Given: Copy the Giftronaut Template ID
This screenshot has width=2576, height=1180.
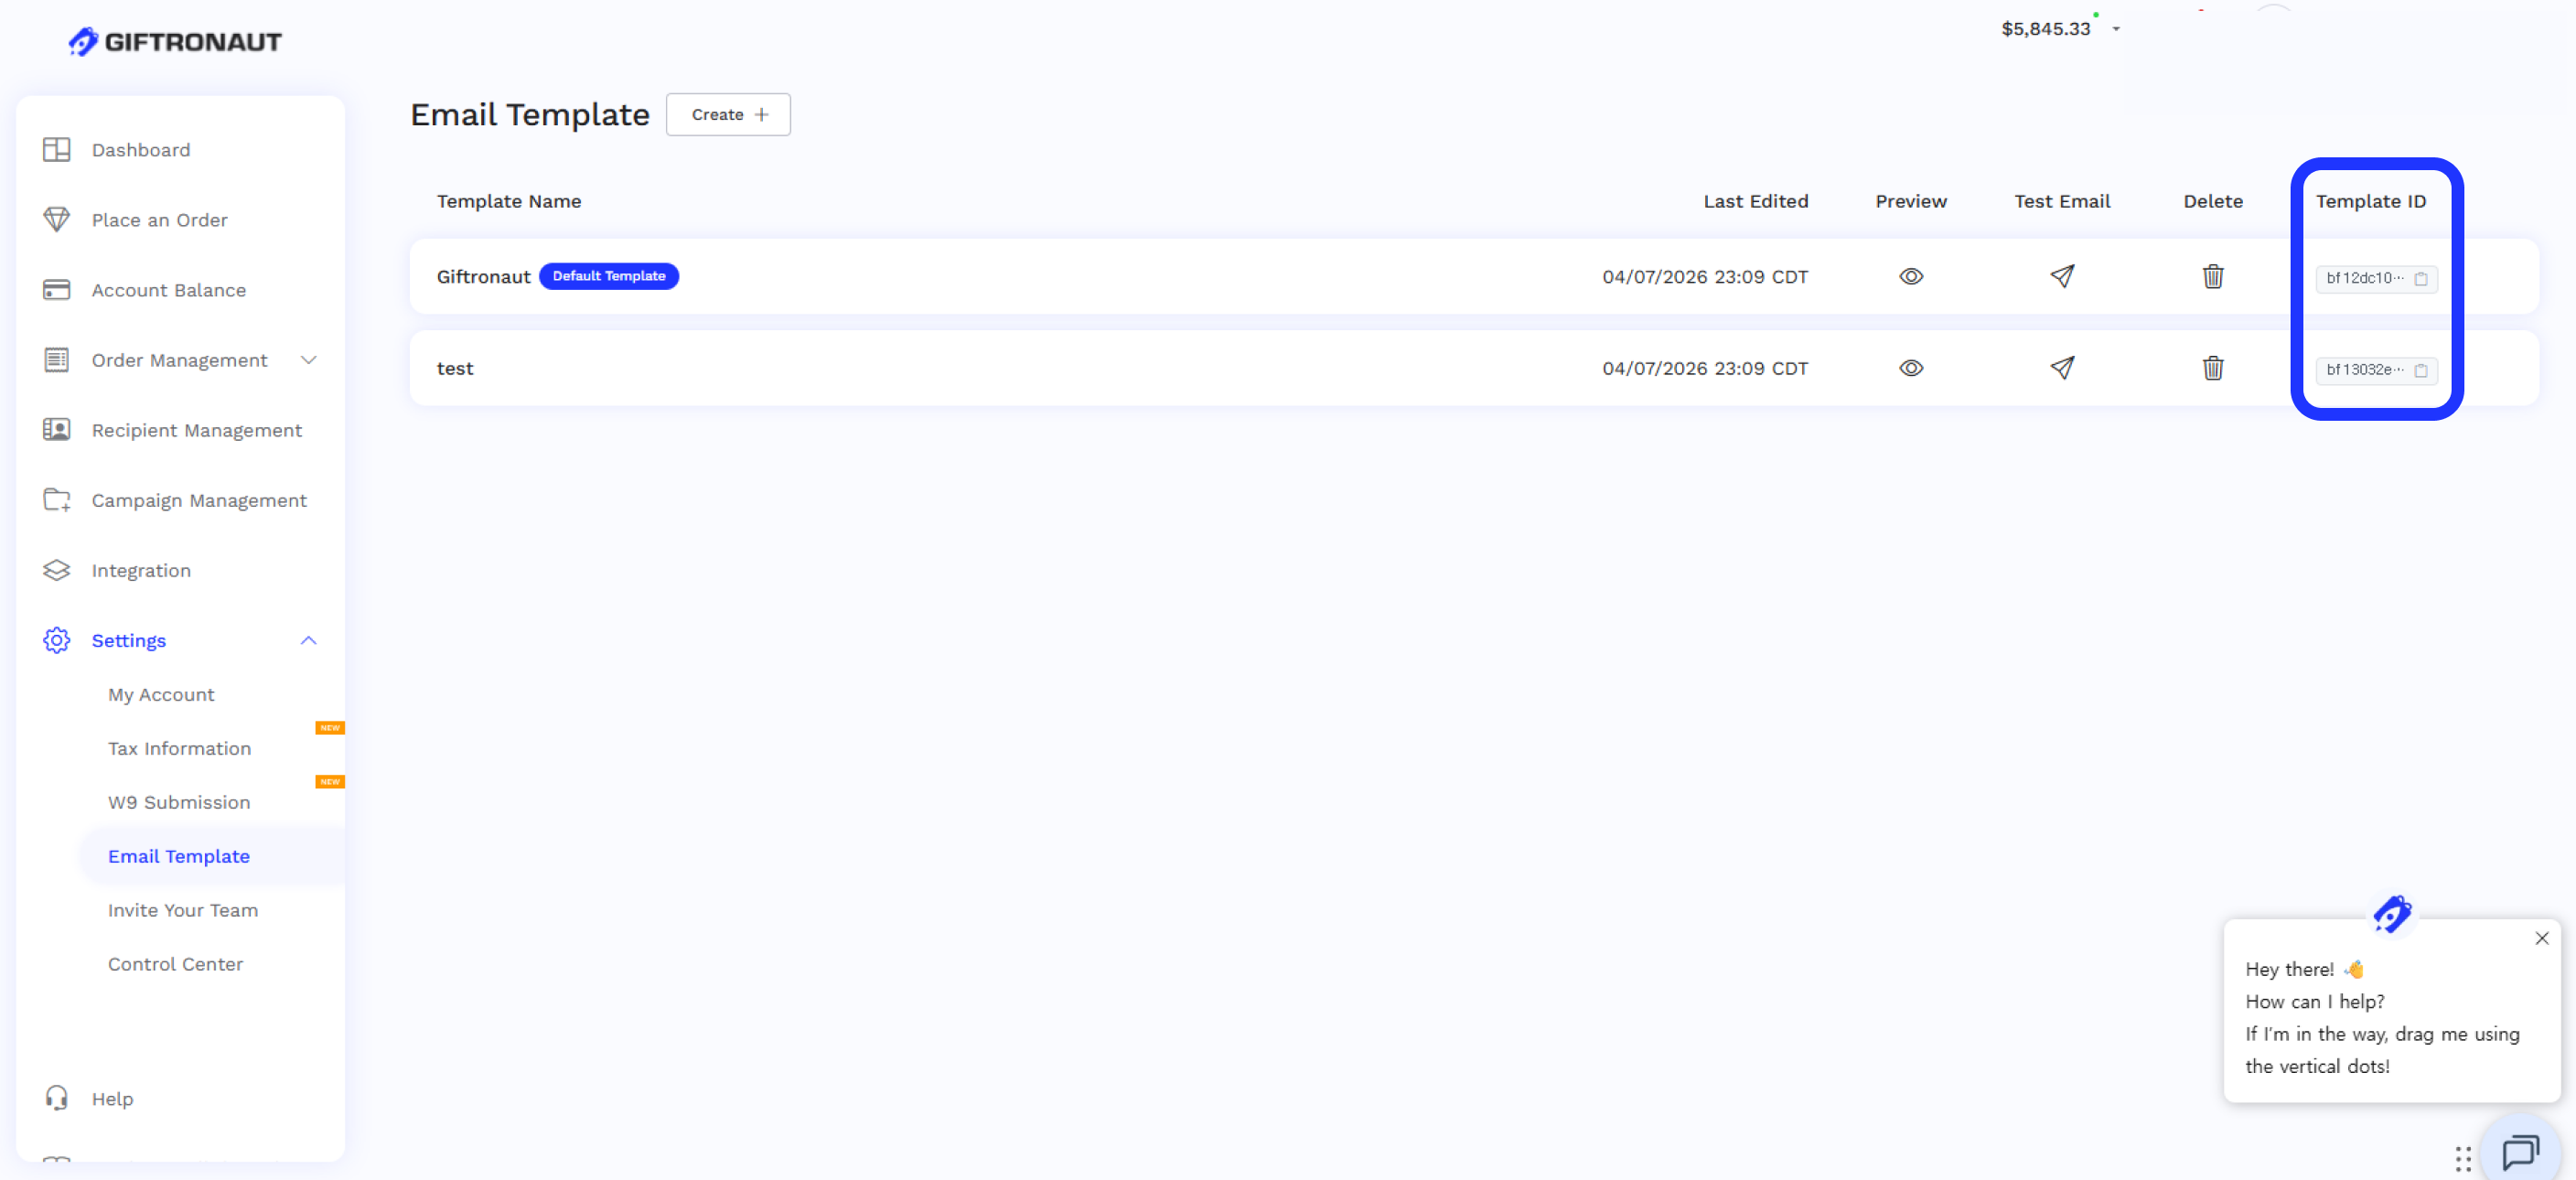Looking at the screenshot, I should pyautogui.click(x=2422, y=280).
